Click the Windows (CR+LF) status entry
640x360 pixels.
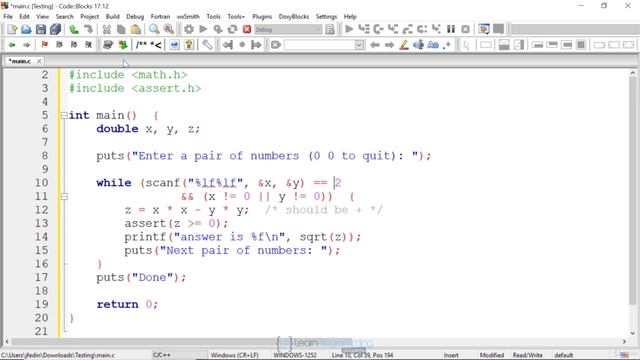coord(235,355)
